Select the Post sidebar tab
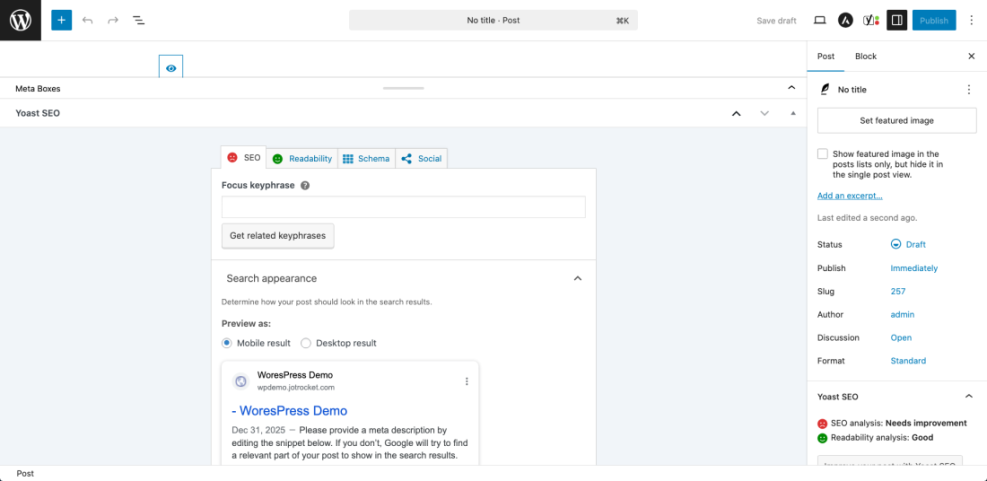Viewport: 987px width, 481px height. pos(826,56)
